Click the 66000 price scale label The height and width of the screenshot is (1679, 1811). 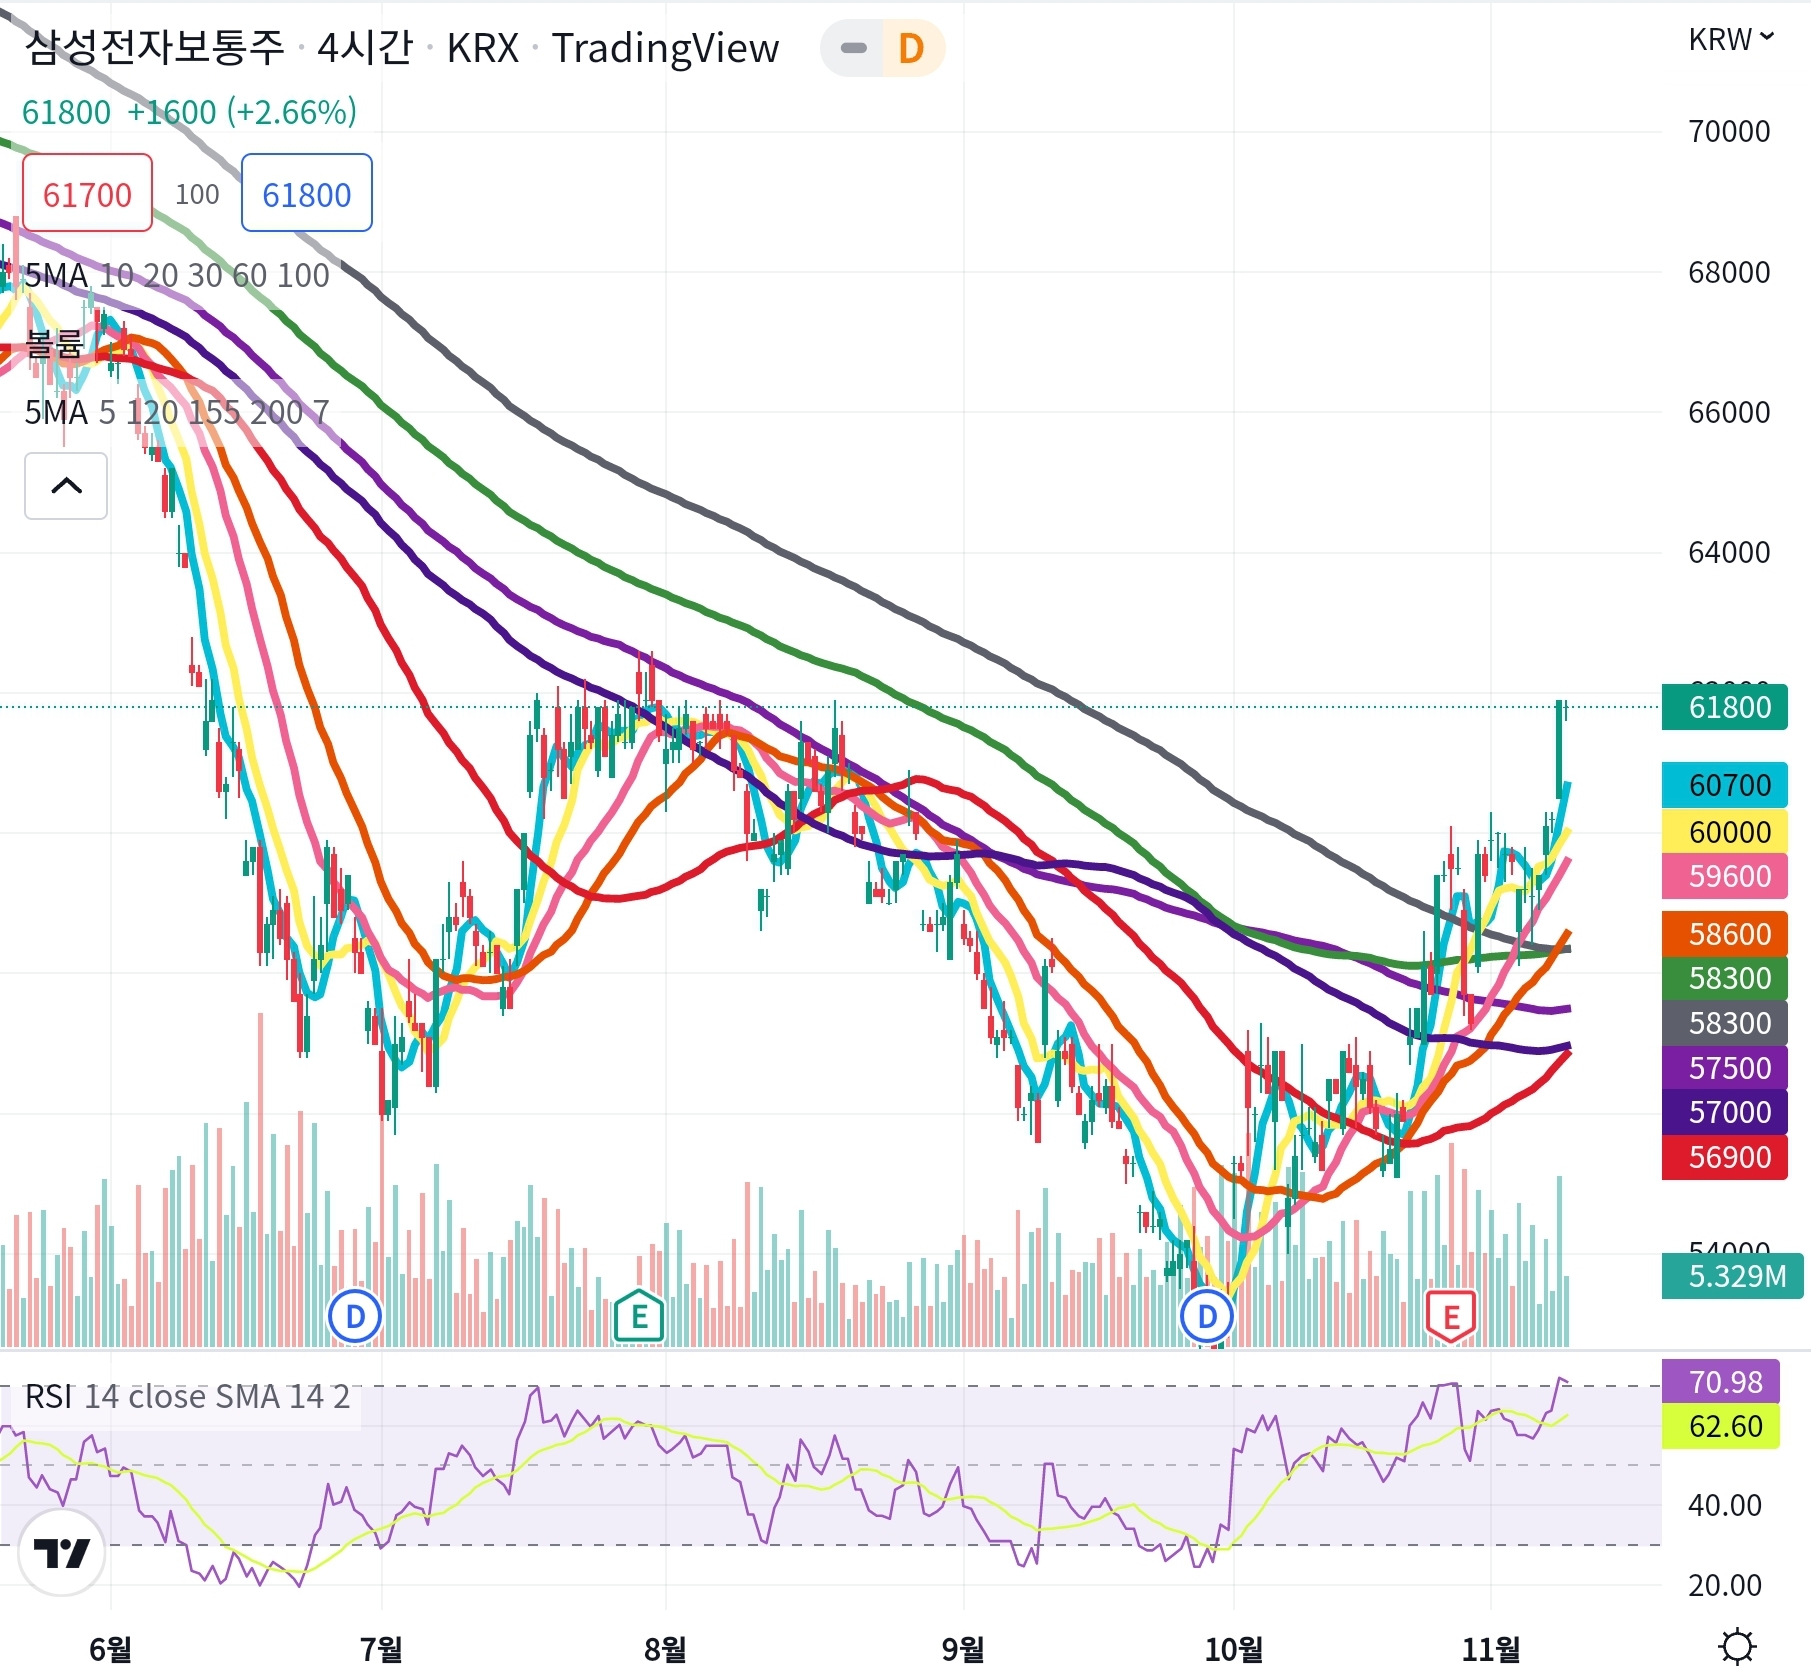point(1729,412)
